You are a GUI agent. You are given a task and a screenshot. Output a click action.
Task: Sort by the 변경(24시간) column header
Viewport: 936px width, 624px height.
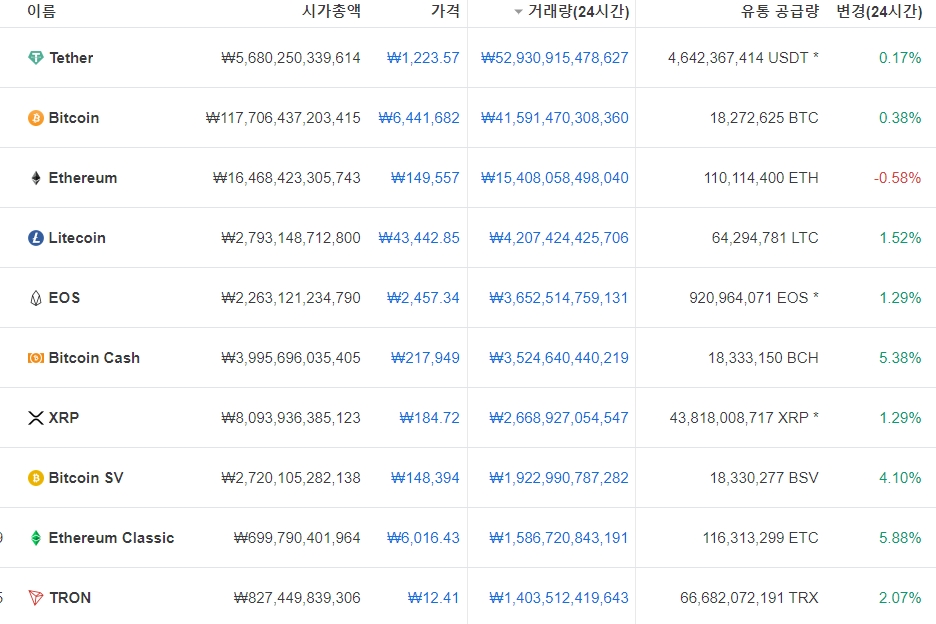879,11
